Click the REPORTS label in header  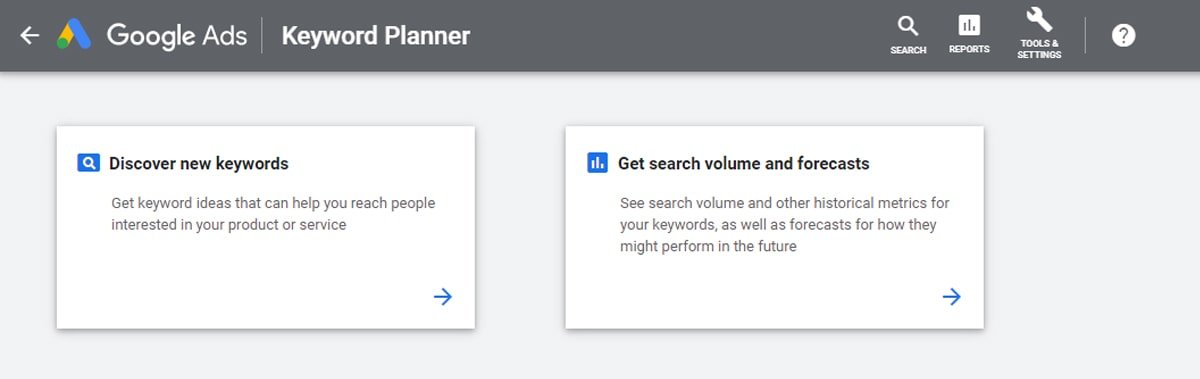[x=969, y=49]
